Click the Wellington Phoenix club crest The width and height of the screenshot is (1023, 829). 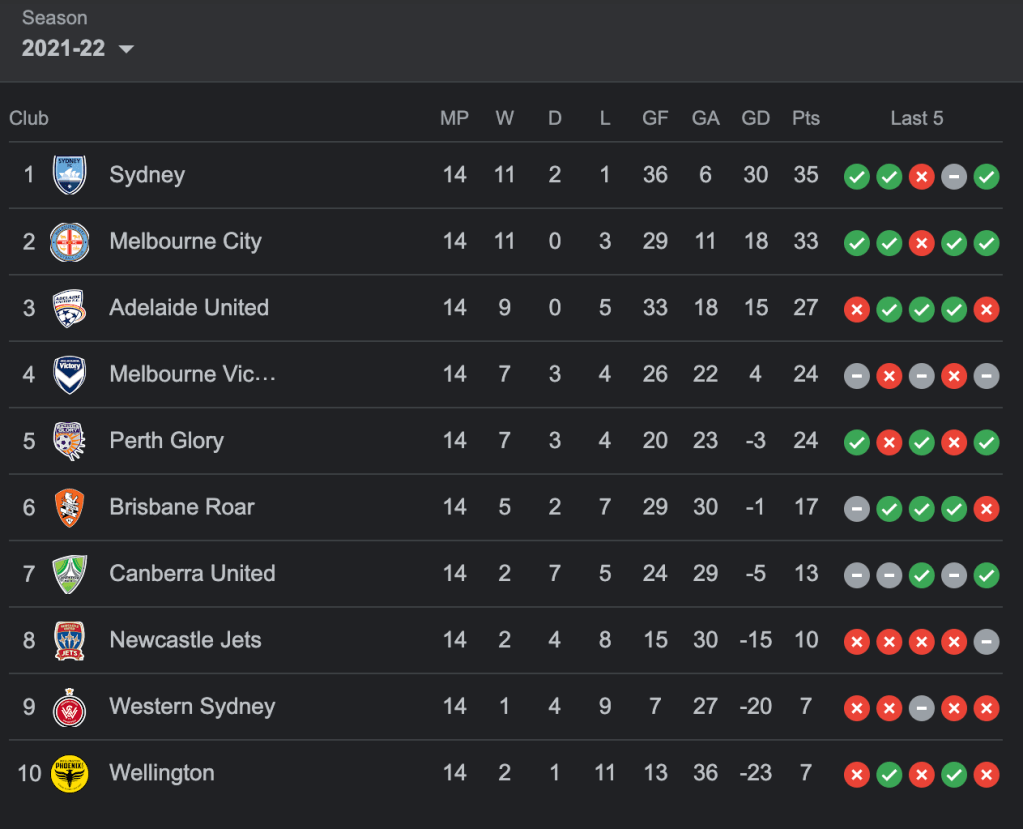click(70, 773)
